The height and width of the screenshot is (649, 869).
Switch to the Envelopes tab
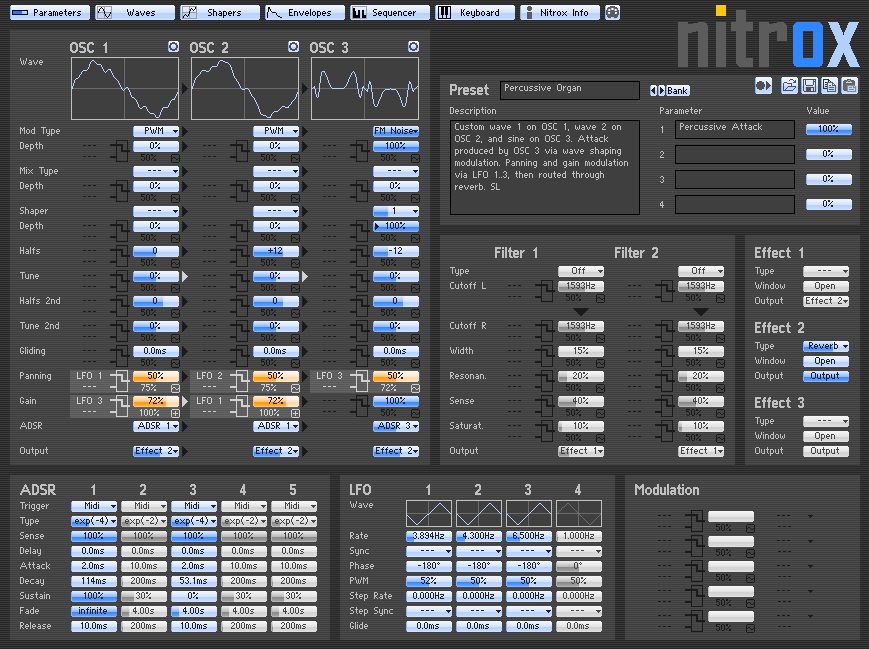(305, 12)
